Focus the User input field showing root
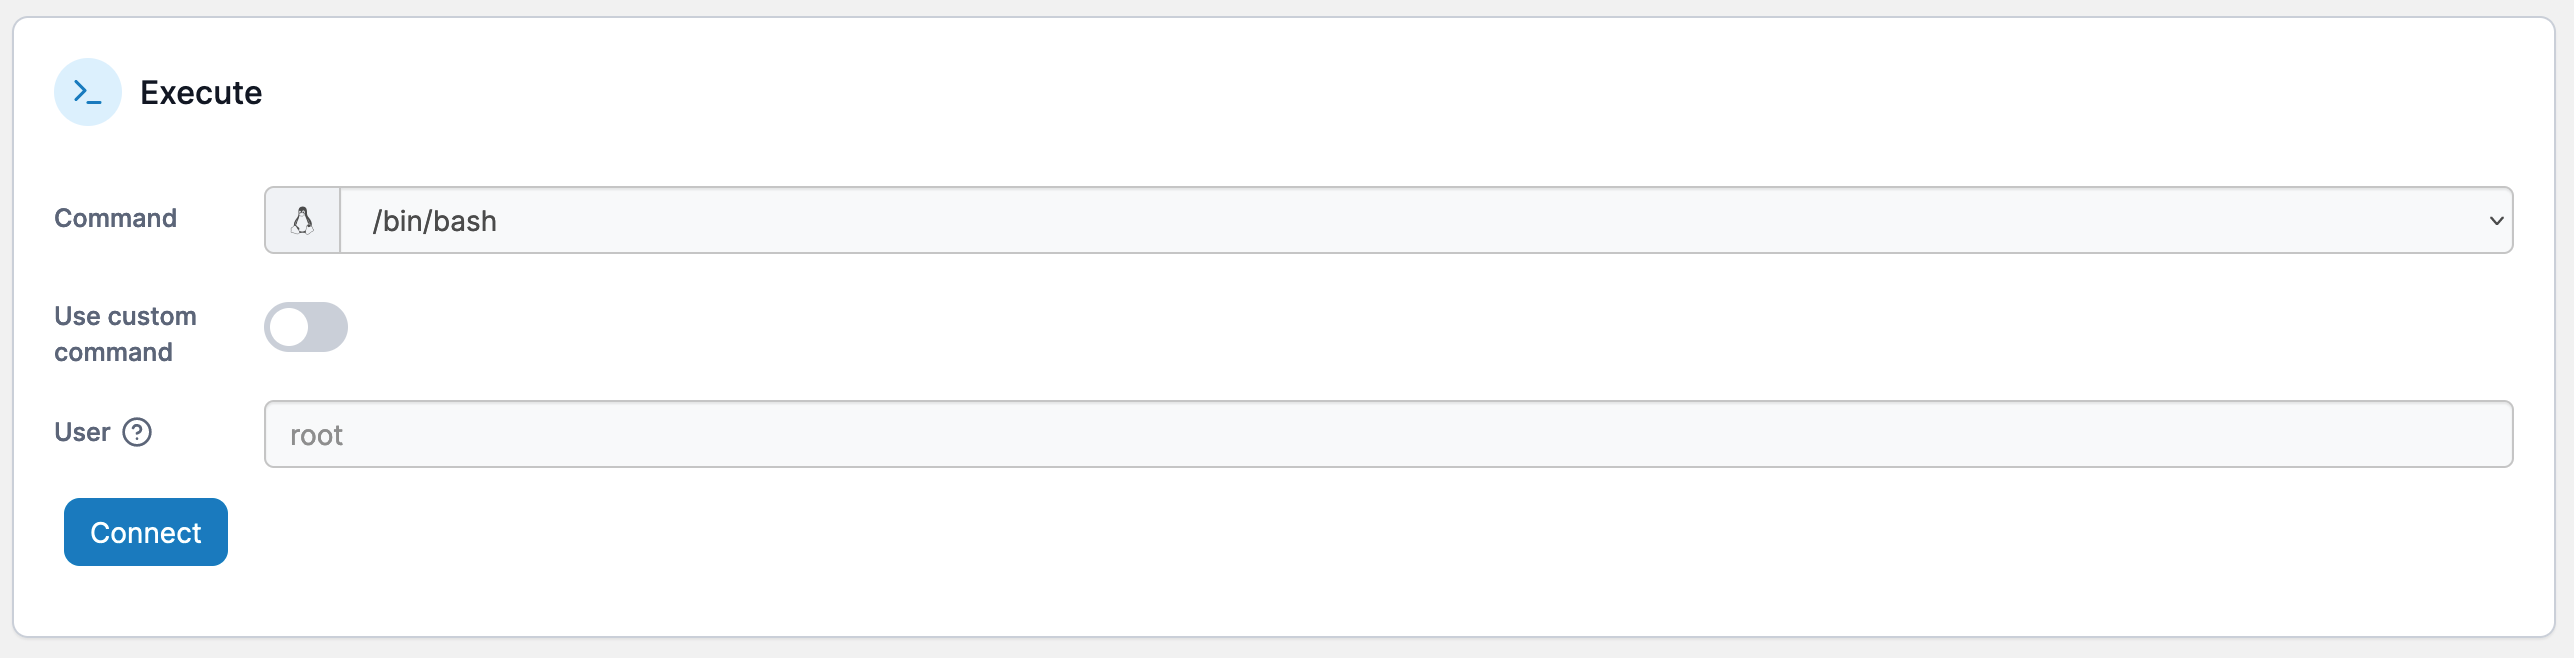Screen dimensions: 2574x658 point(1388,434)
